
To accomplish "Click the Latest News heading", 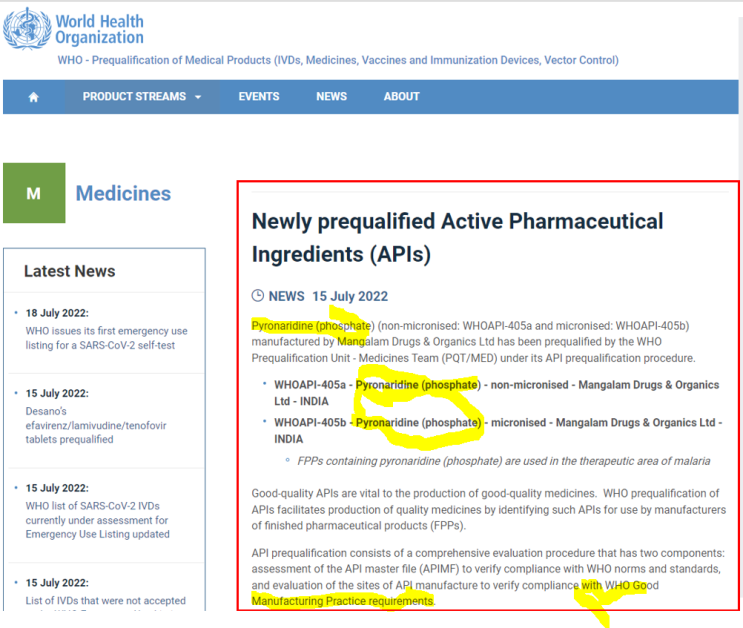I will (70, 271).
